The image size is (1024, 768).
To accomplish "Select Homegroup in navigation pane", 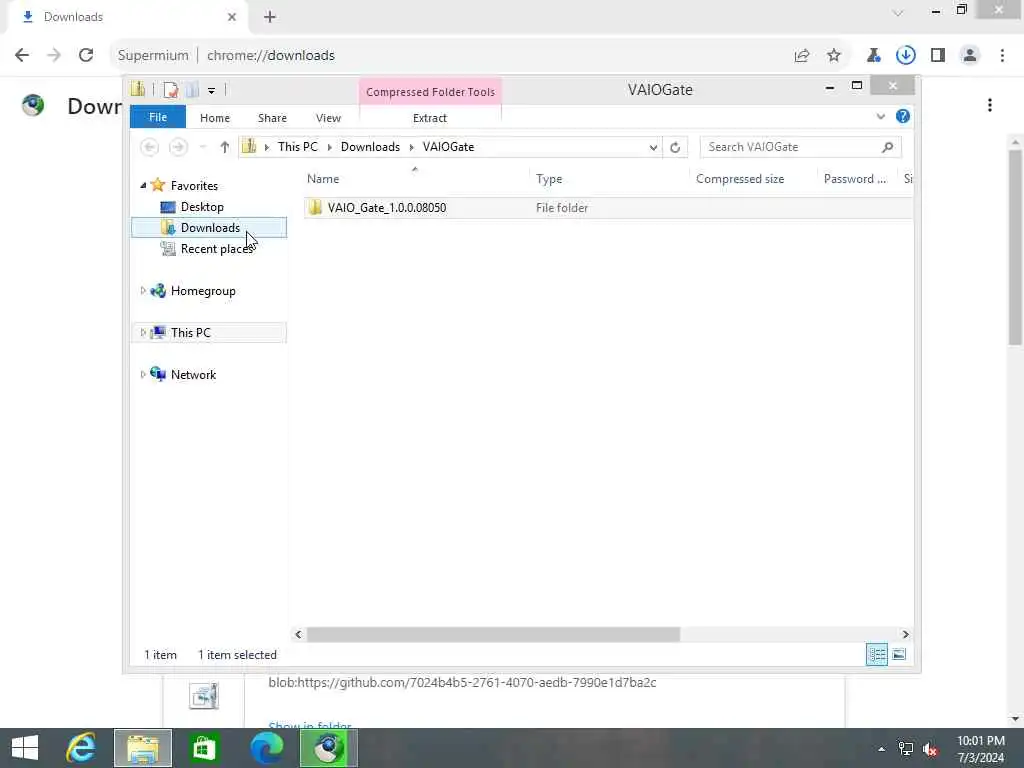I will (x=203, y=291).
